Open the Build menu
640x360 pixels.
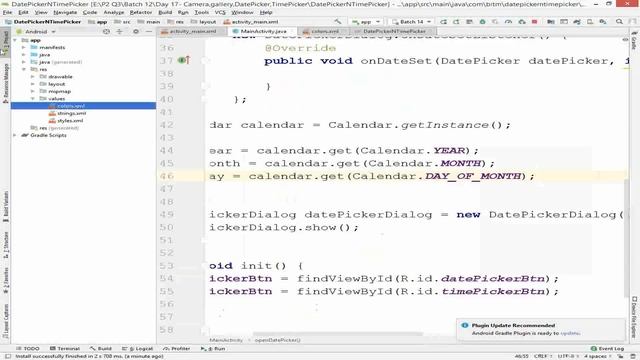click(x=165, y=12)
